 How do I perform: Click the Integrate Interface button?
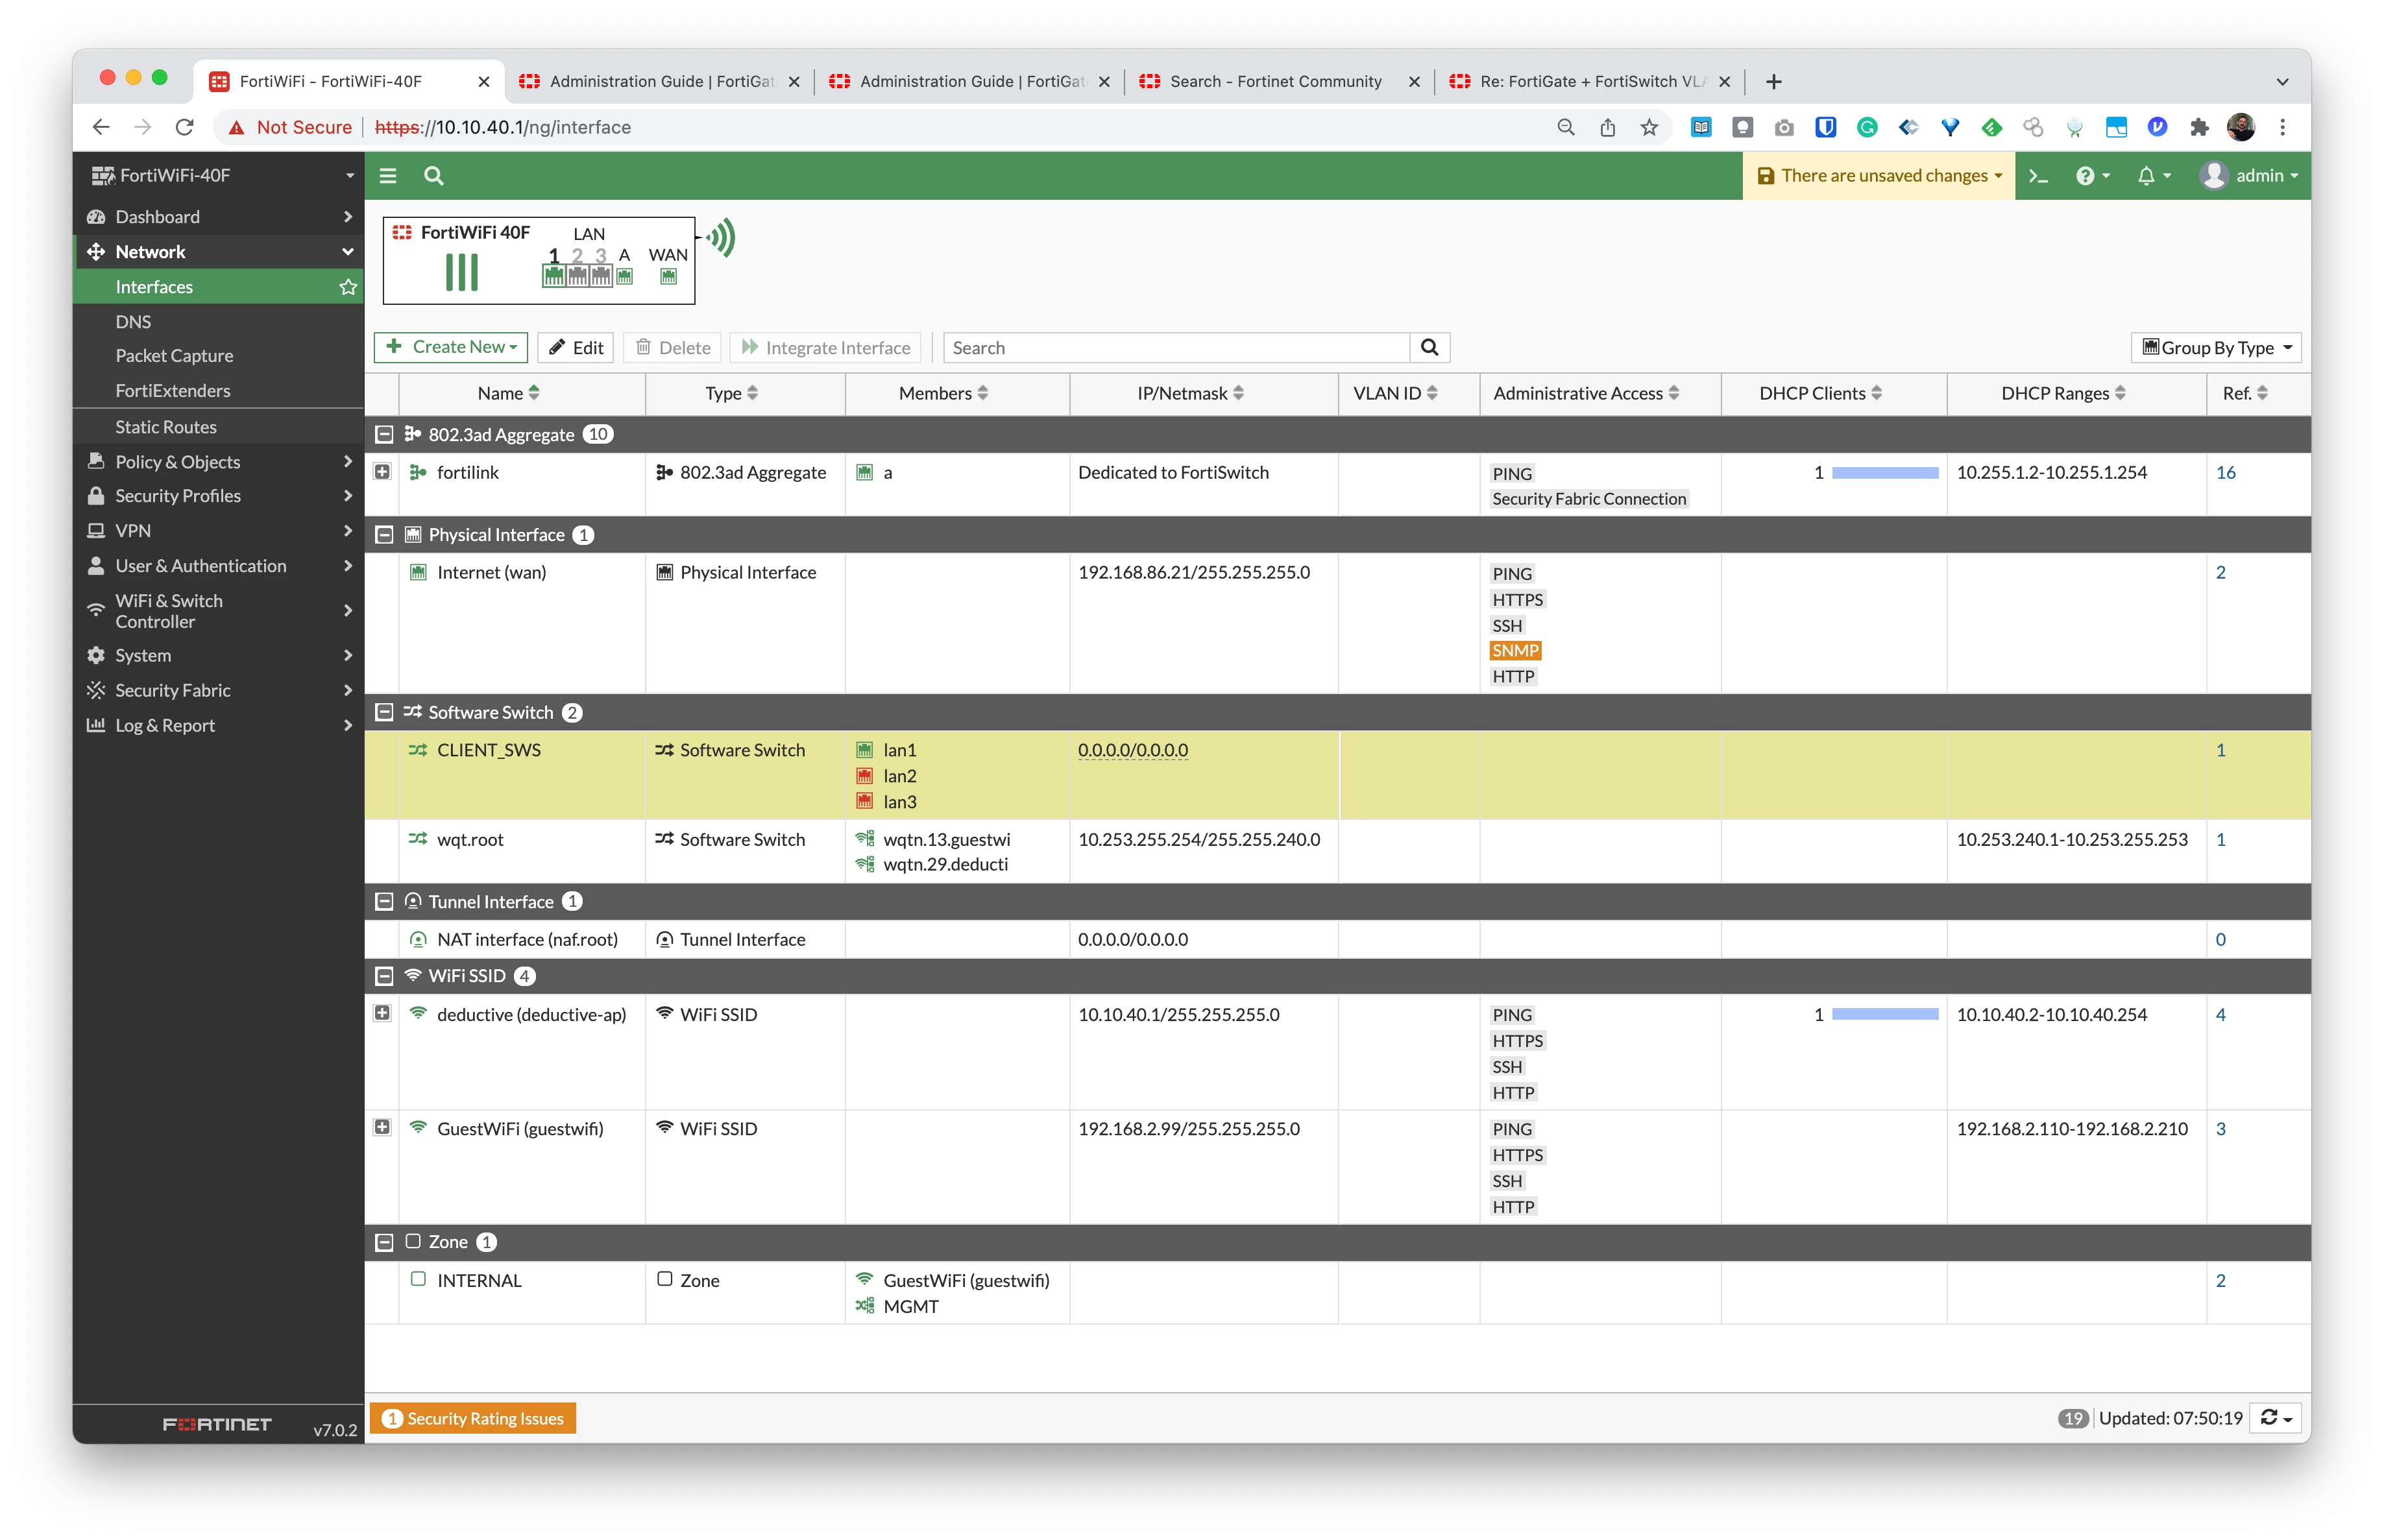(826, 347)
